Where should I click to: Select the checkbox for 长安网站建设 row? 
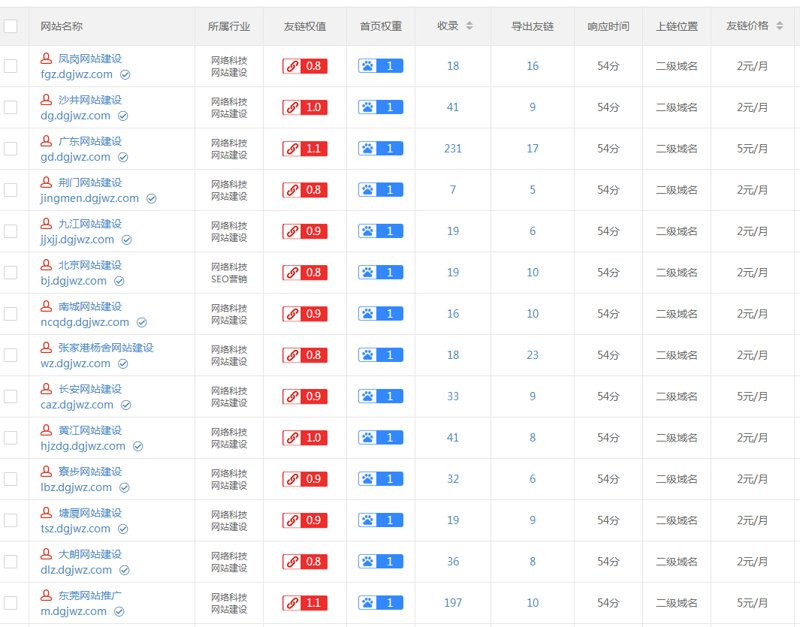coord(11,397)
